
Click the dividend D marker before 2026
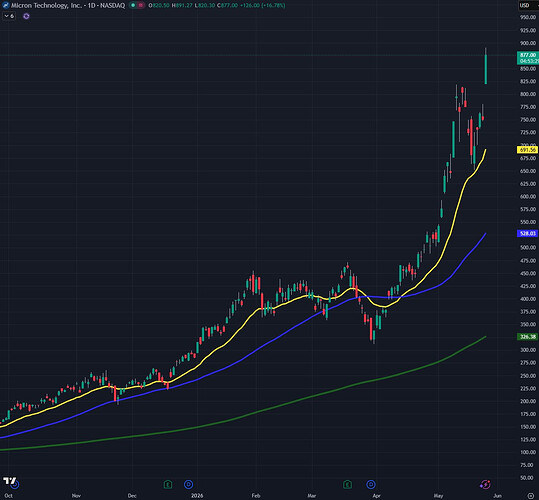click(x=188, y=485)
